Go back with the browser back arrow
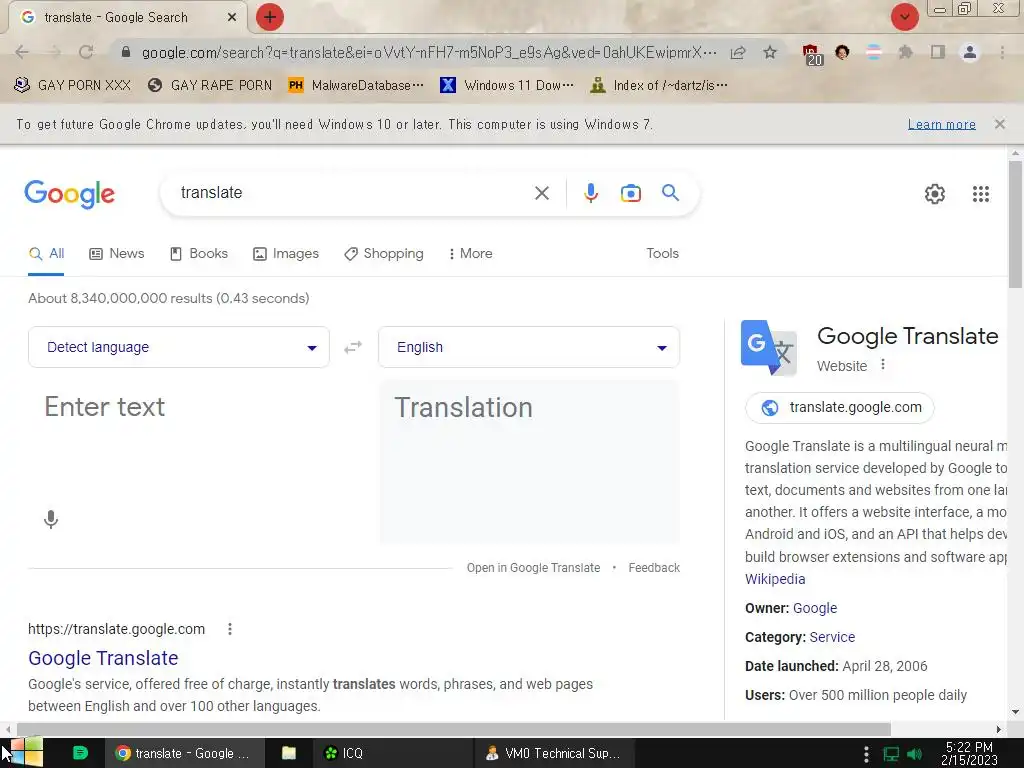1024x768 pixels. click(x=22, y=52)
